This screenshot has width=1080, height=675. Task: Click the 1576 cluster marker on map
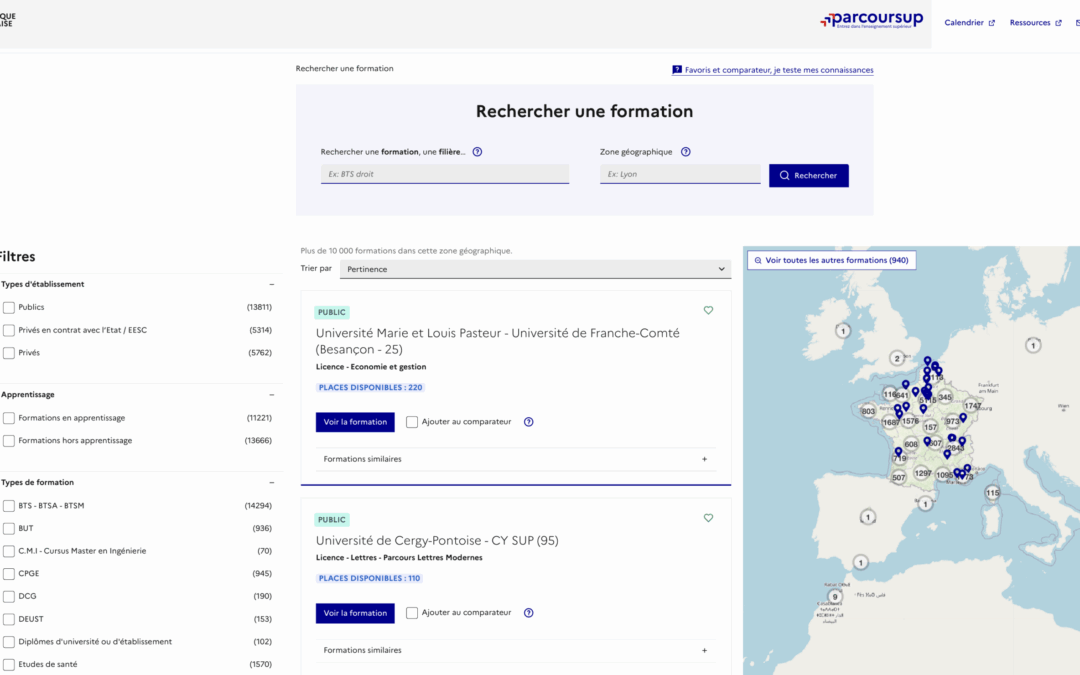point(910,421)
